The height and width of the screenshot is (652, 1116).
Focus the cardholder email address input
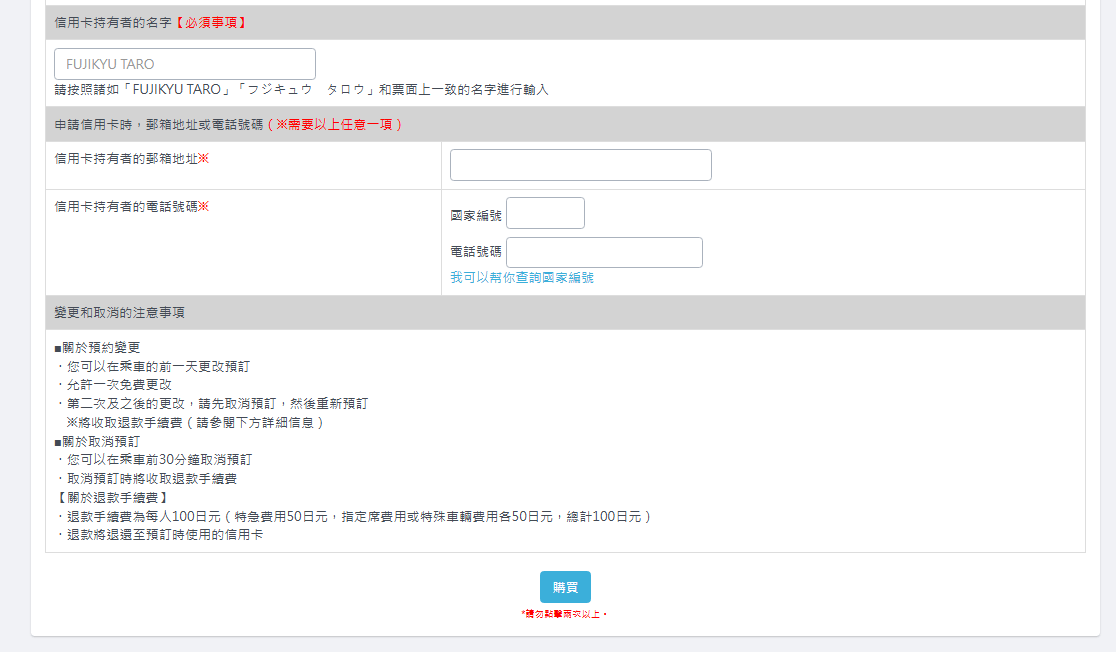(x=580, y=165)
